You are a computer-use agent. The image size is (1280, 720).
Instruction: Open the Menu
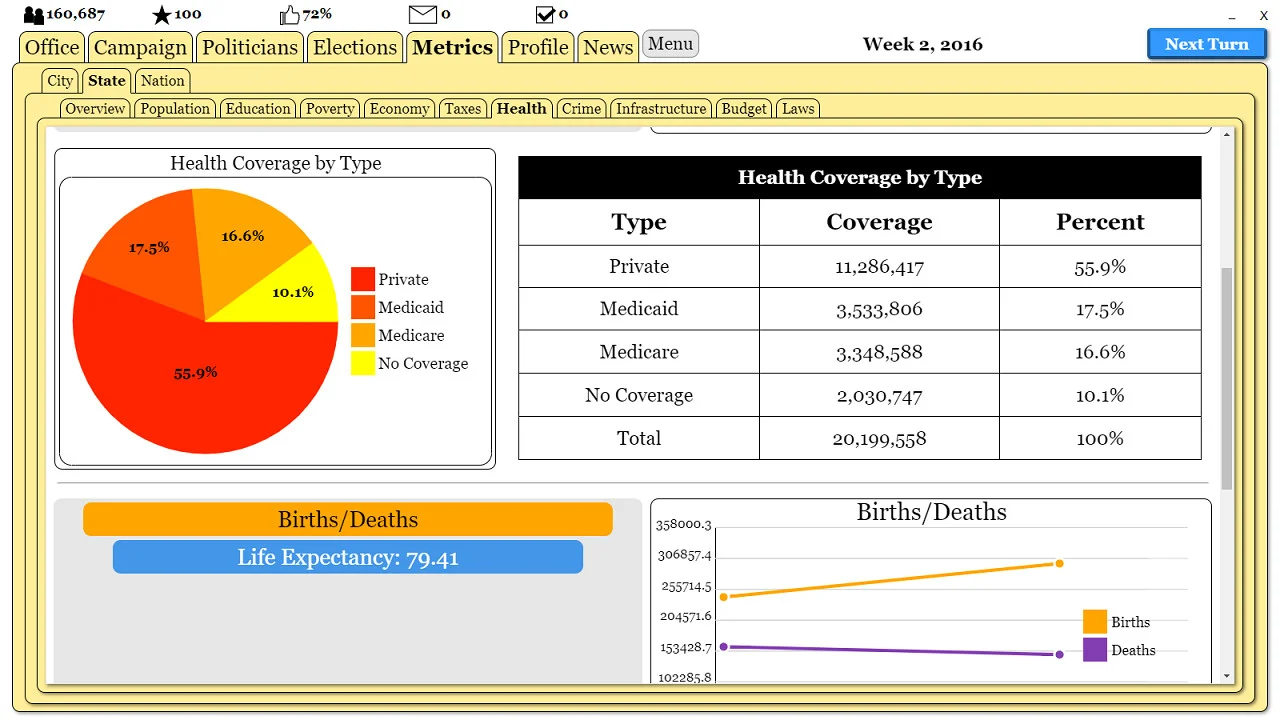point(670,43)
